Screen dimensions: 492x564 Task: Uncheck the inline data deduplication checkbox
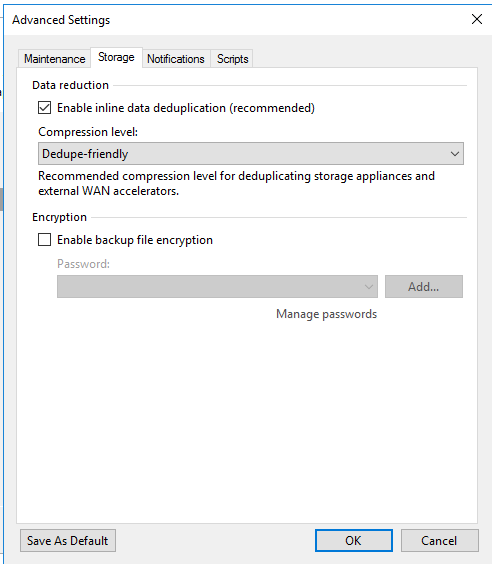click(x=45, y=108)
